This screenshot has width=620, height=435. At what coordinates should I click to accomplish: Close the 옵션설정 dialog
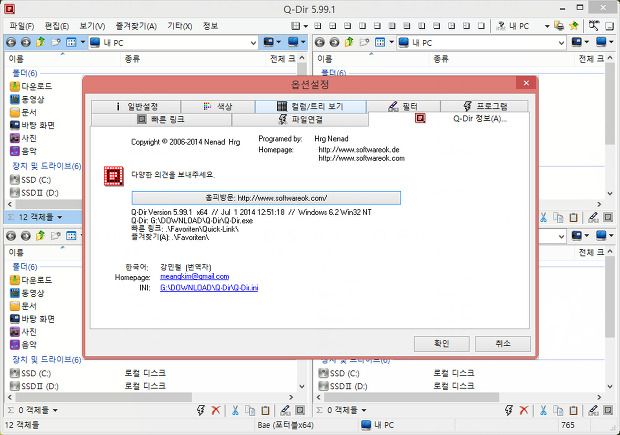coord(526,83)
